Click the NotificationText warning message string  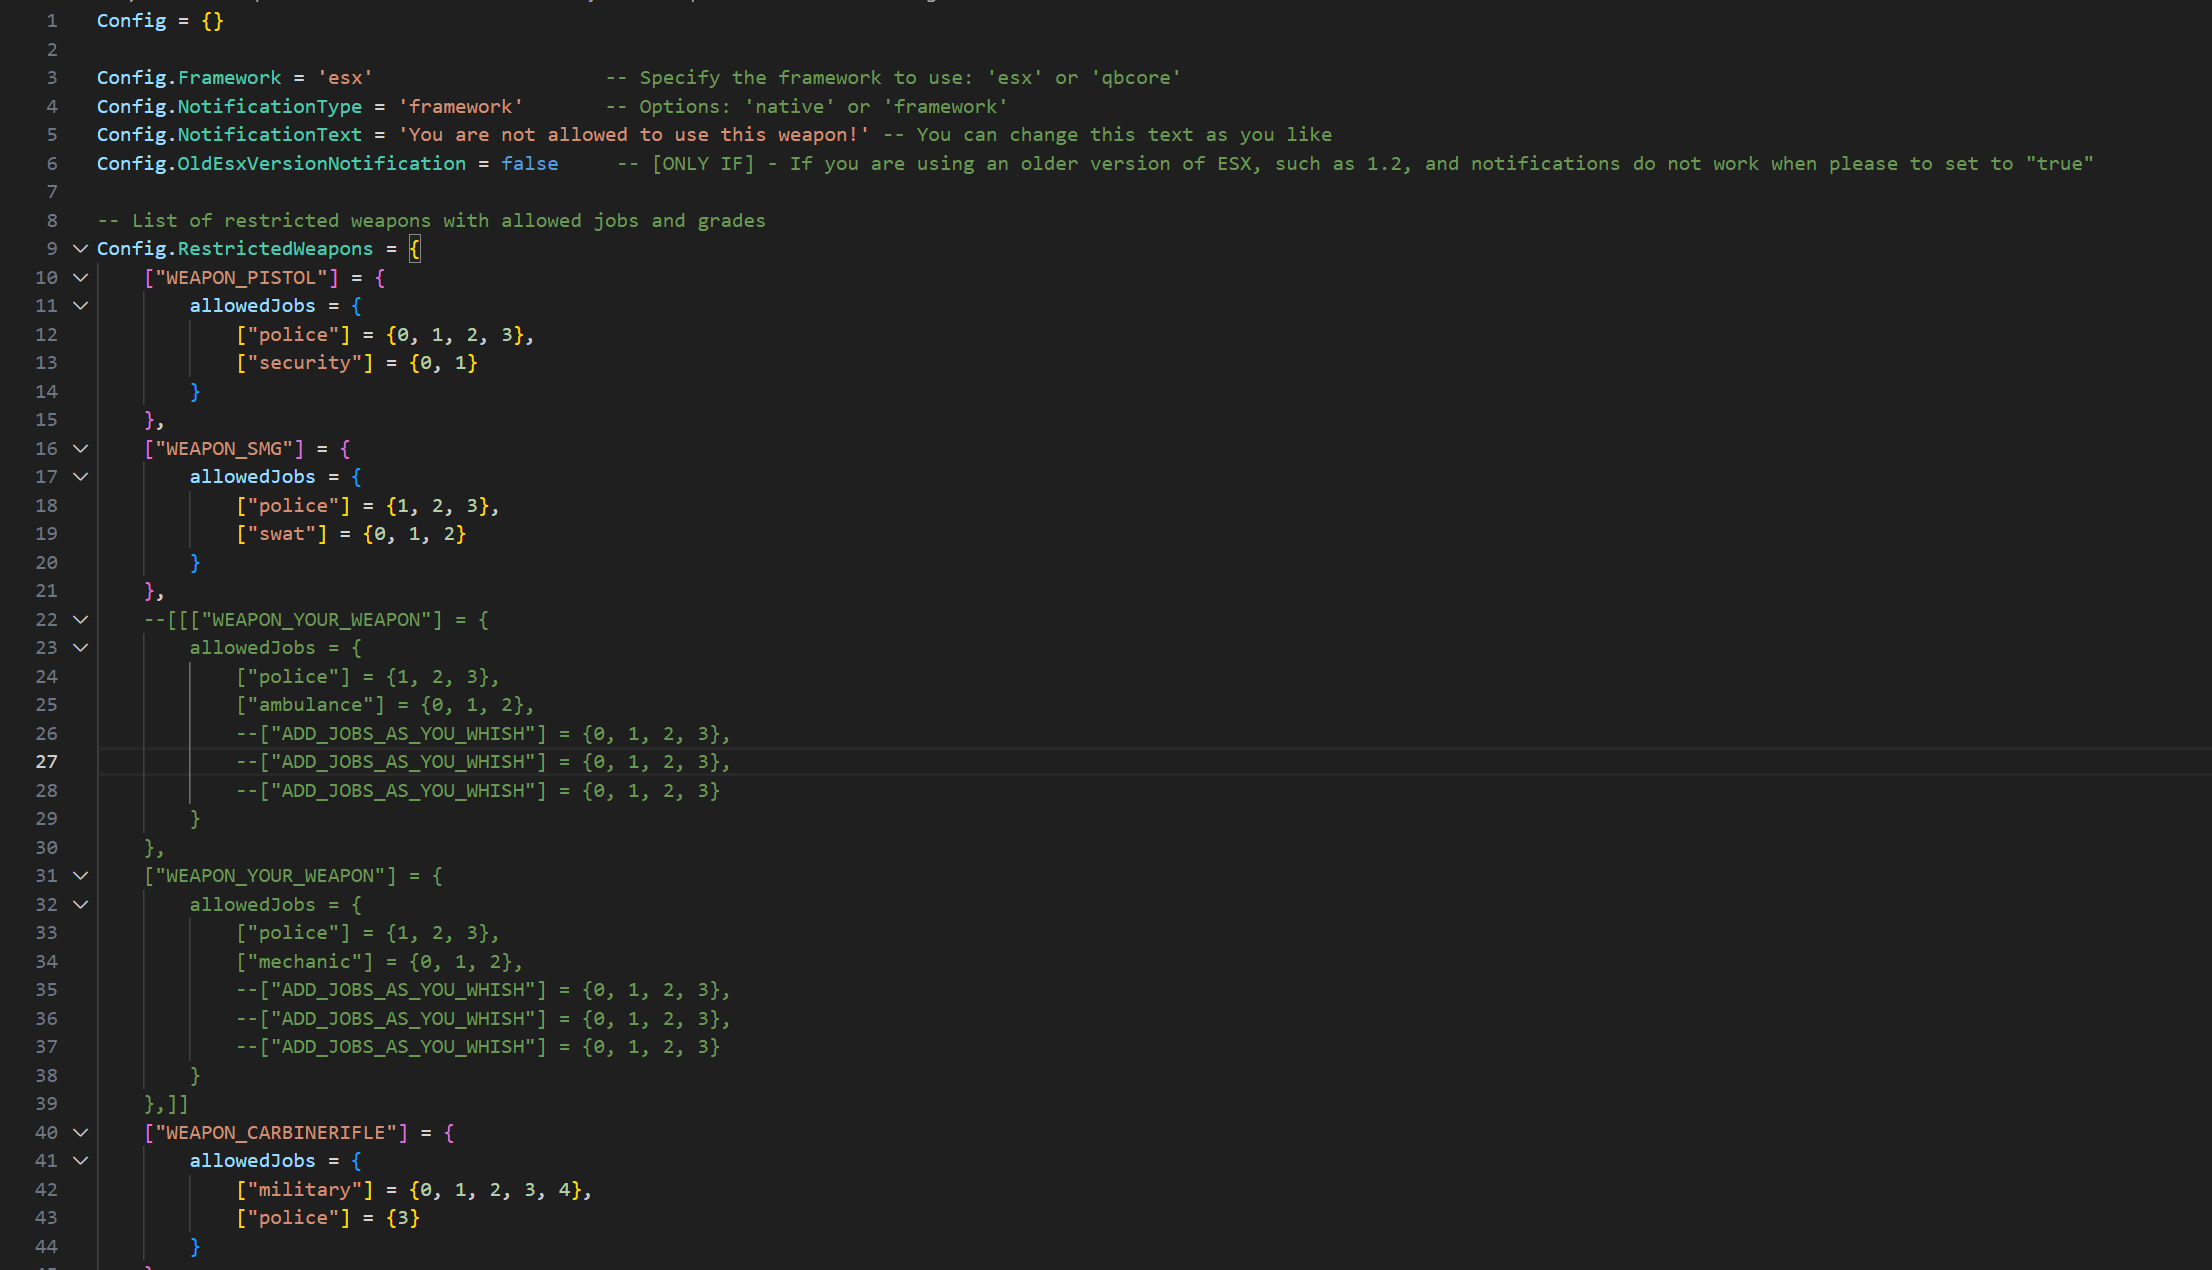pos(633,135)
